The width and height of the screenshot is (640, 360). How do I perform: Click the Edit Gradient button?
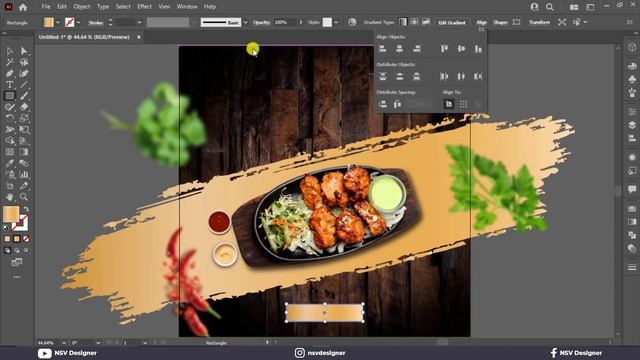coord(452,22)
